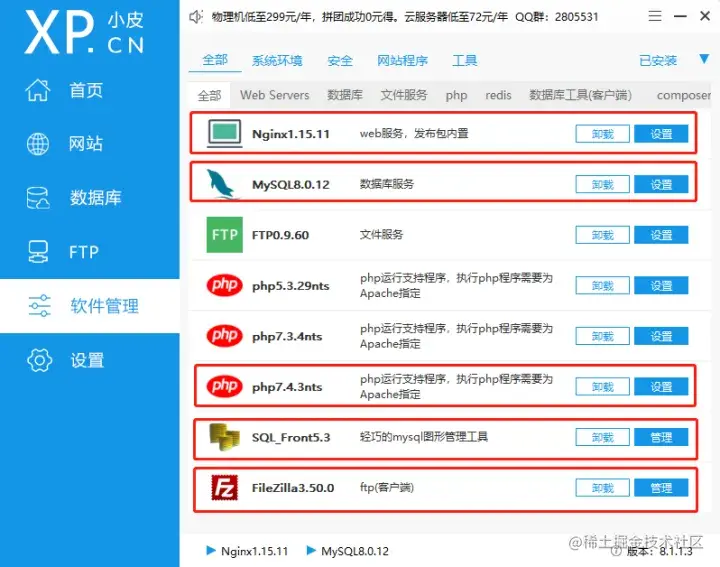Switch to the 网站程序 tab
This screenshot has height=567, width=720.
(402, 60)
